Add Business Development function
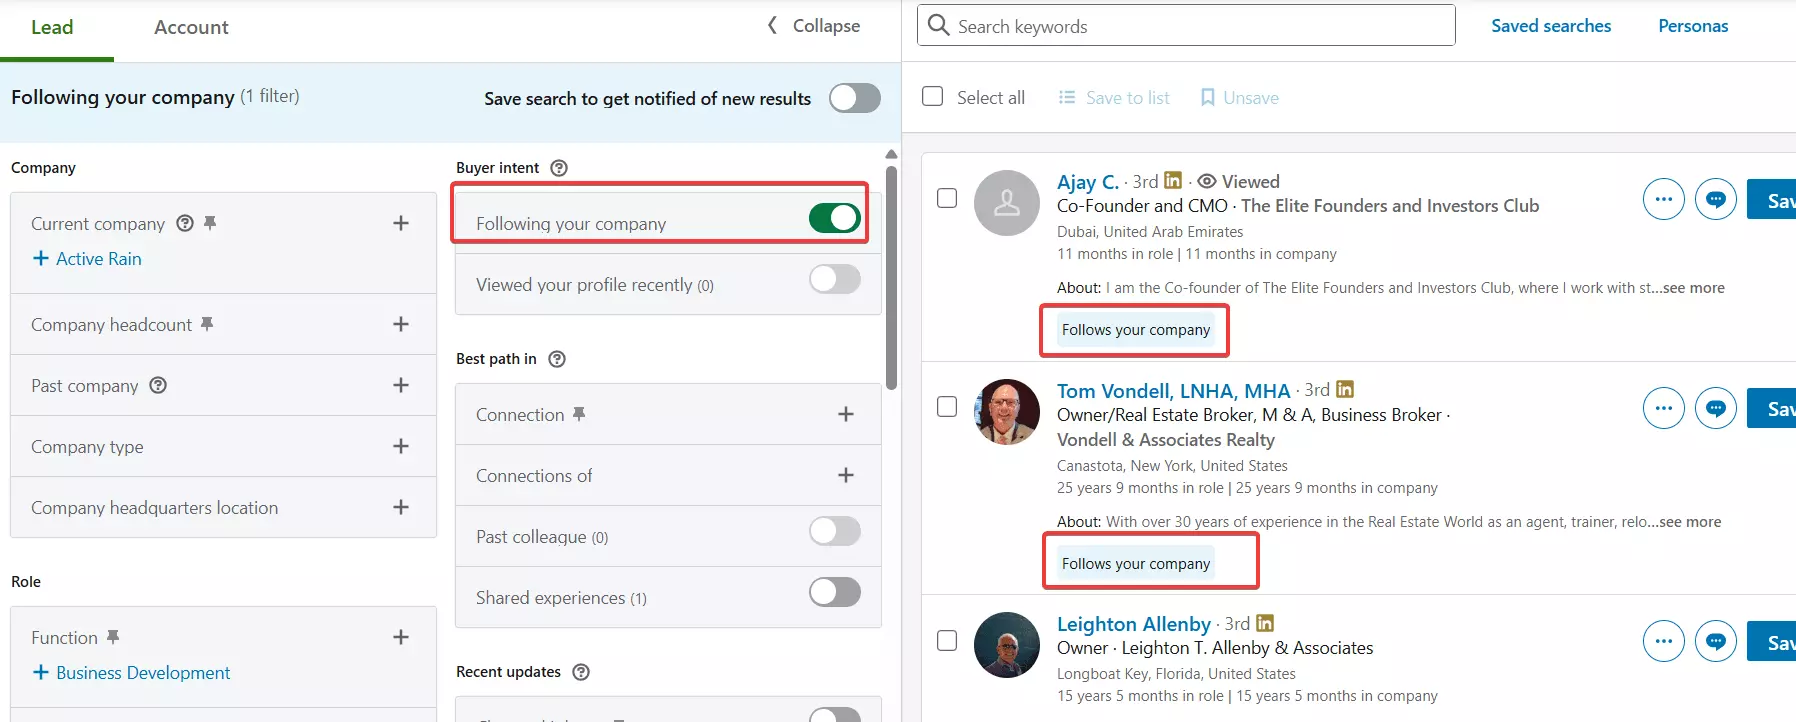1796x722 pixels. pos(131,673)
